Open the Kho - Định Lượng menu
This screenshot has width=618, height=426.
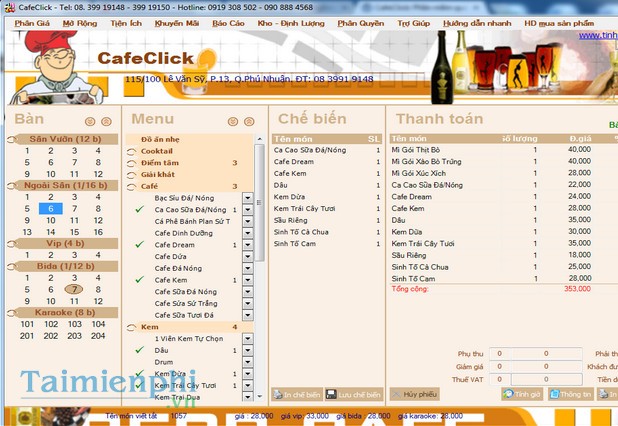tap(291, 23)
